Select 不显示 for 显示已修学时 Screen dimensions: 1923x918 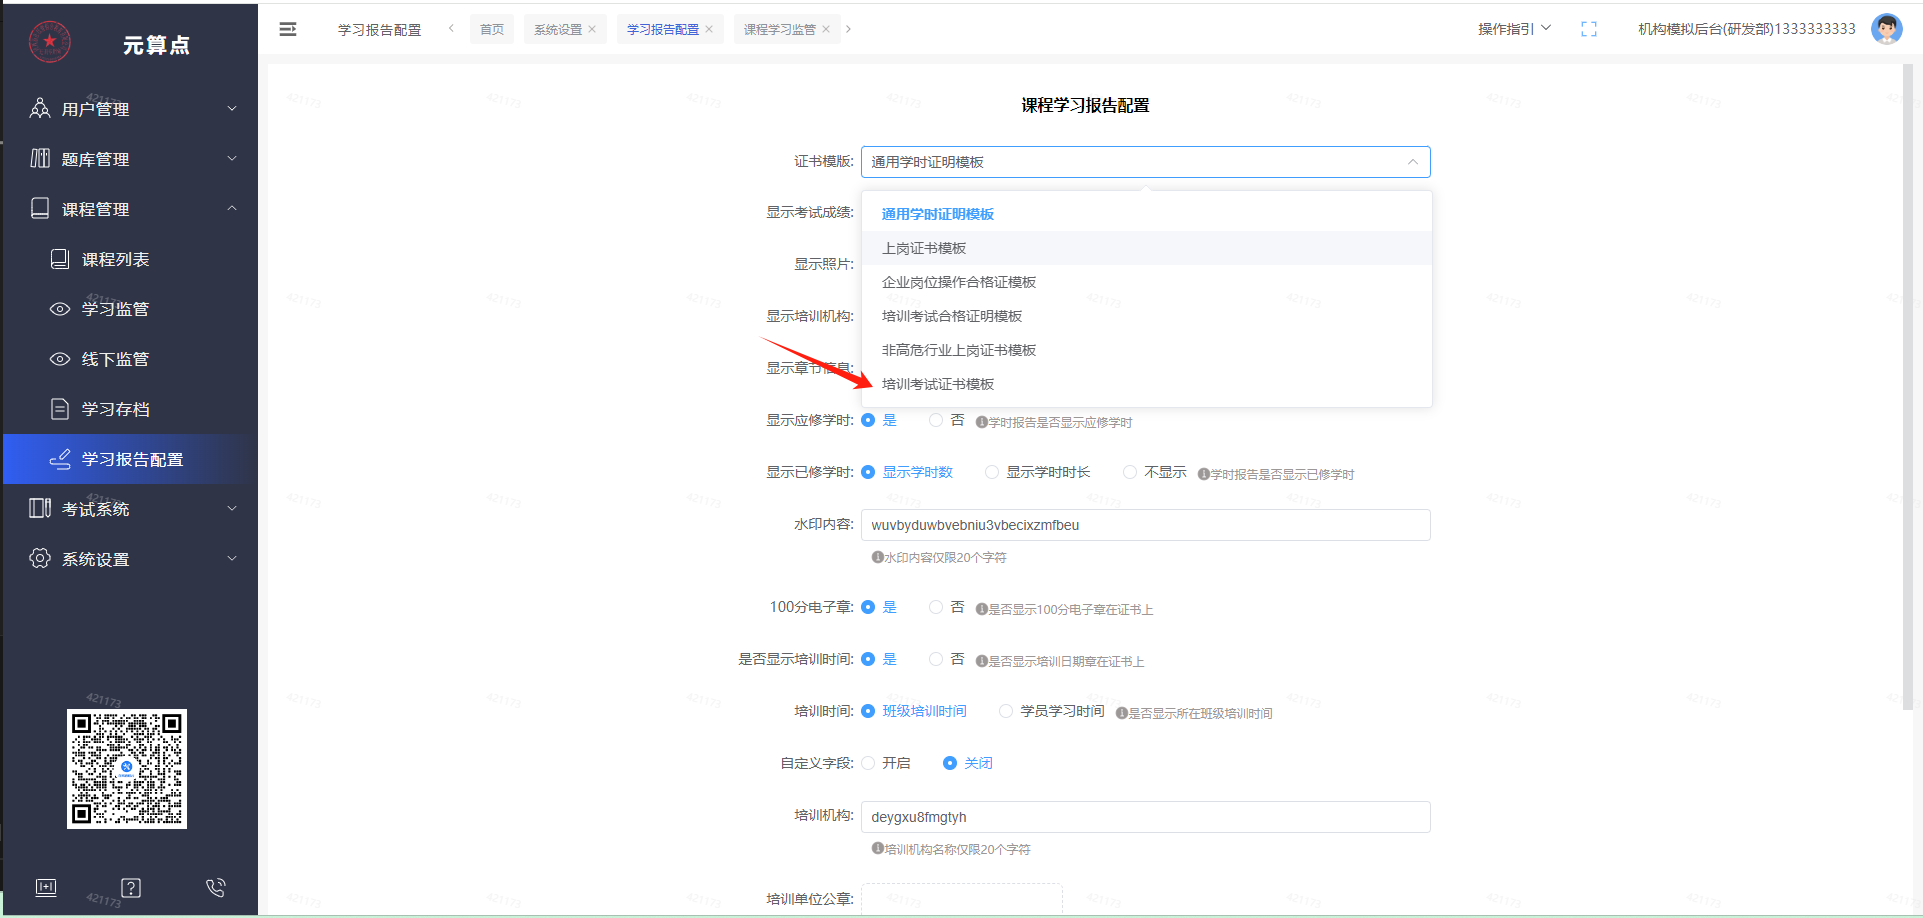click(x=1130, y=472)
